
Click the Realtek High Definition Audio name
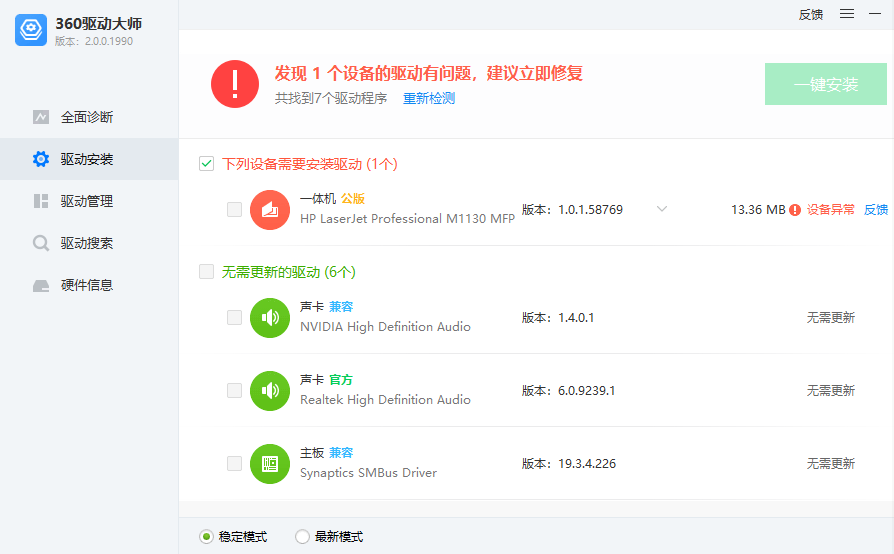coord(385,400)
